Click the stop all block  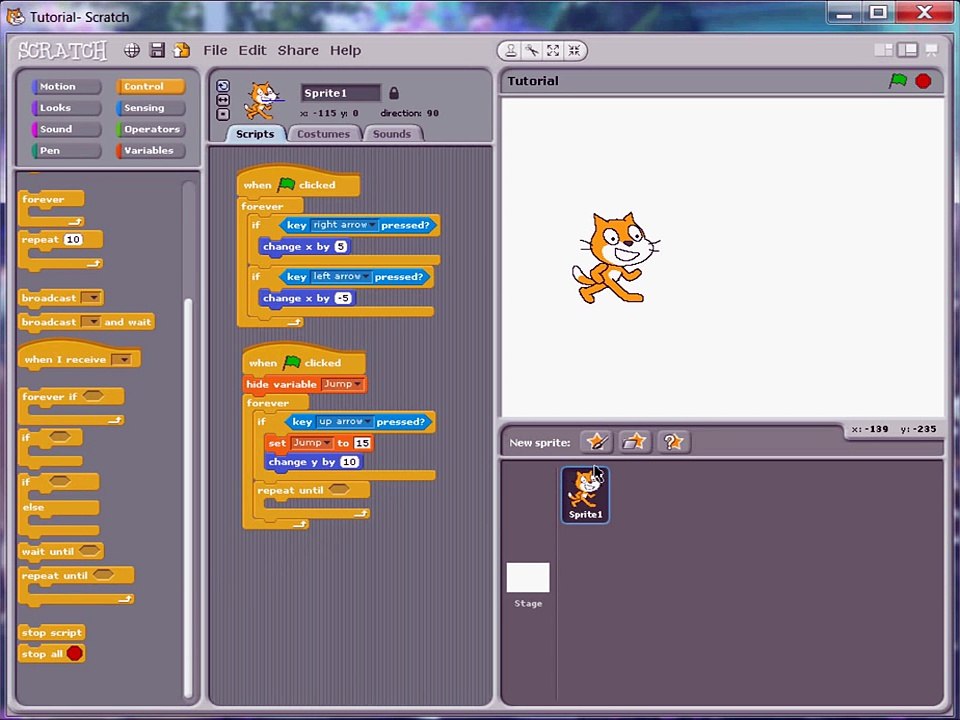click(x=51, y=654)
